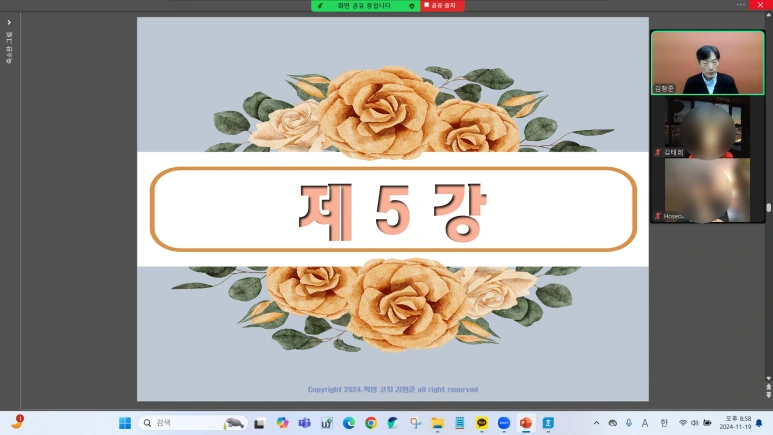Switch to the Zoom app in taskbar
The width and height of the screenshot is (773, 435).
click(x=504, y=423)
